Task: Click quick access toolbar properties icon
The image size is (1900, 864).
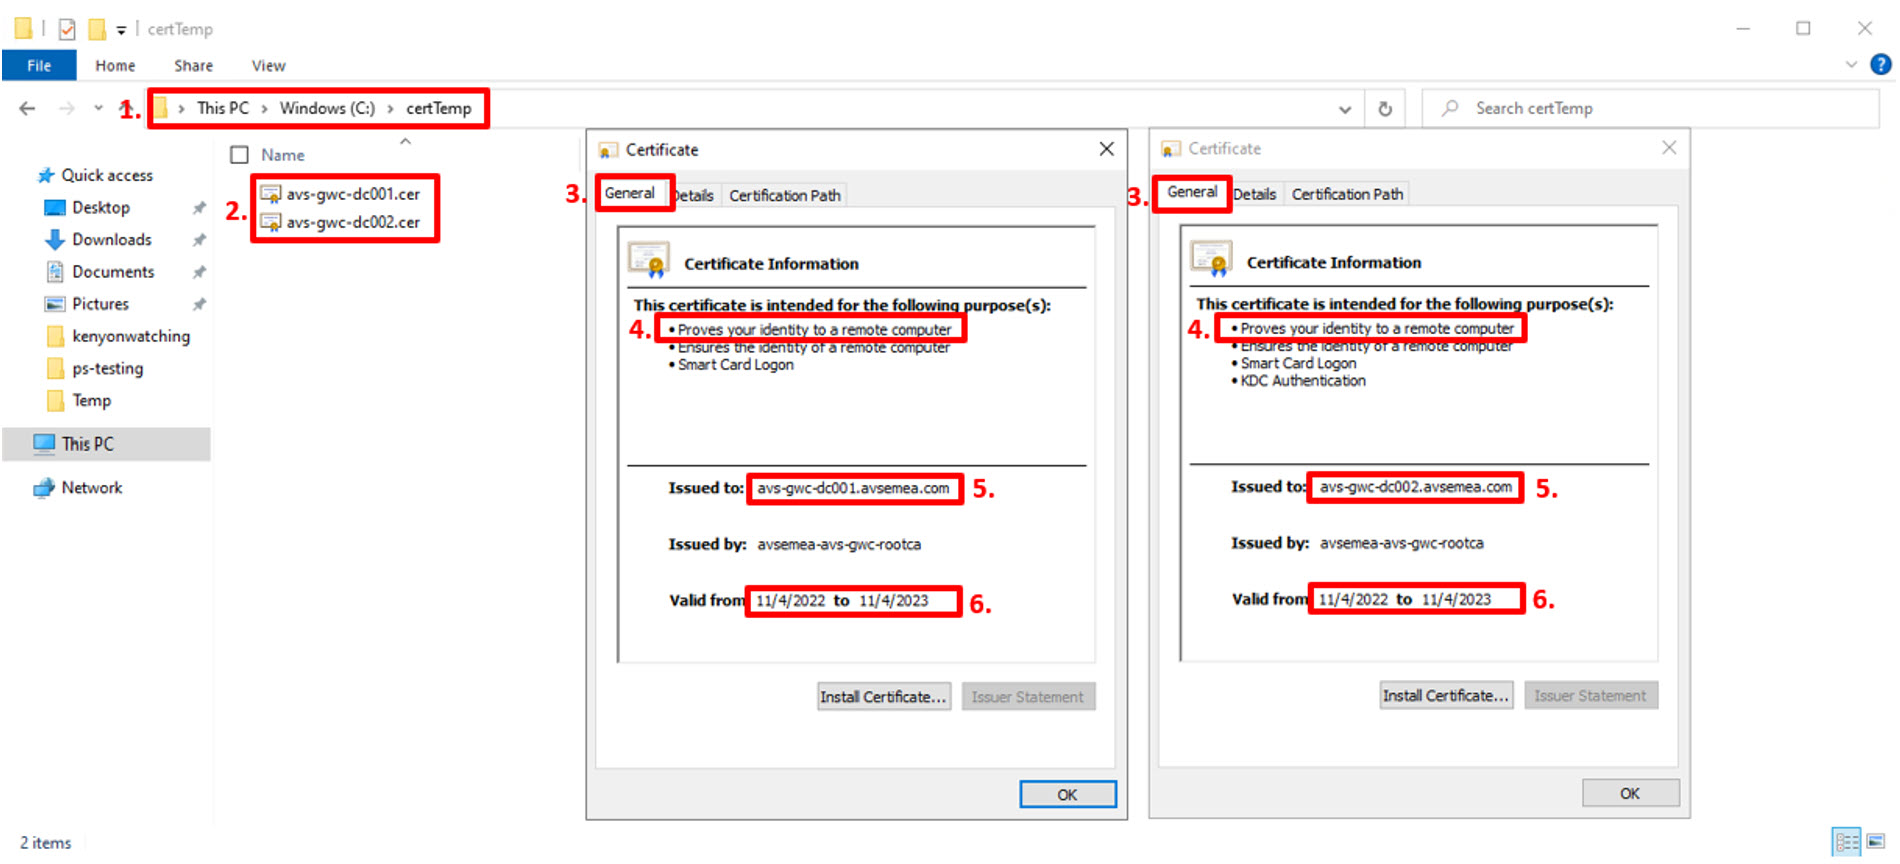Action: 66,29
